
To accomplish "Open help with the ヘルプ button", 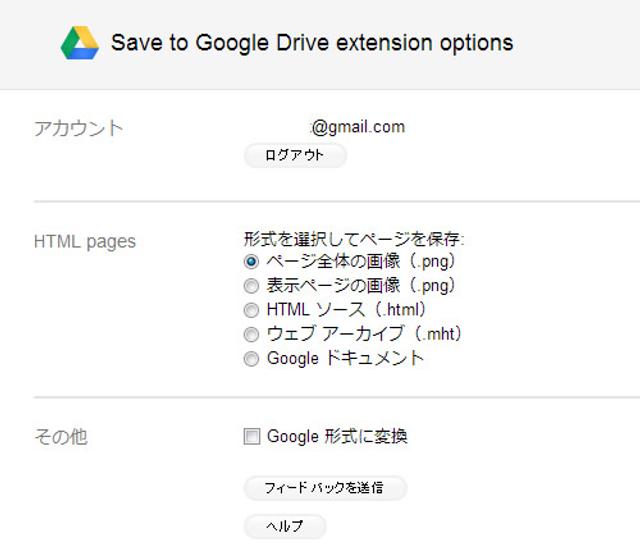I will (x=285, y=526).
